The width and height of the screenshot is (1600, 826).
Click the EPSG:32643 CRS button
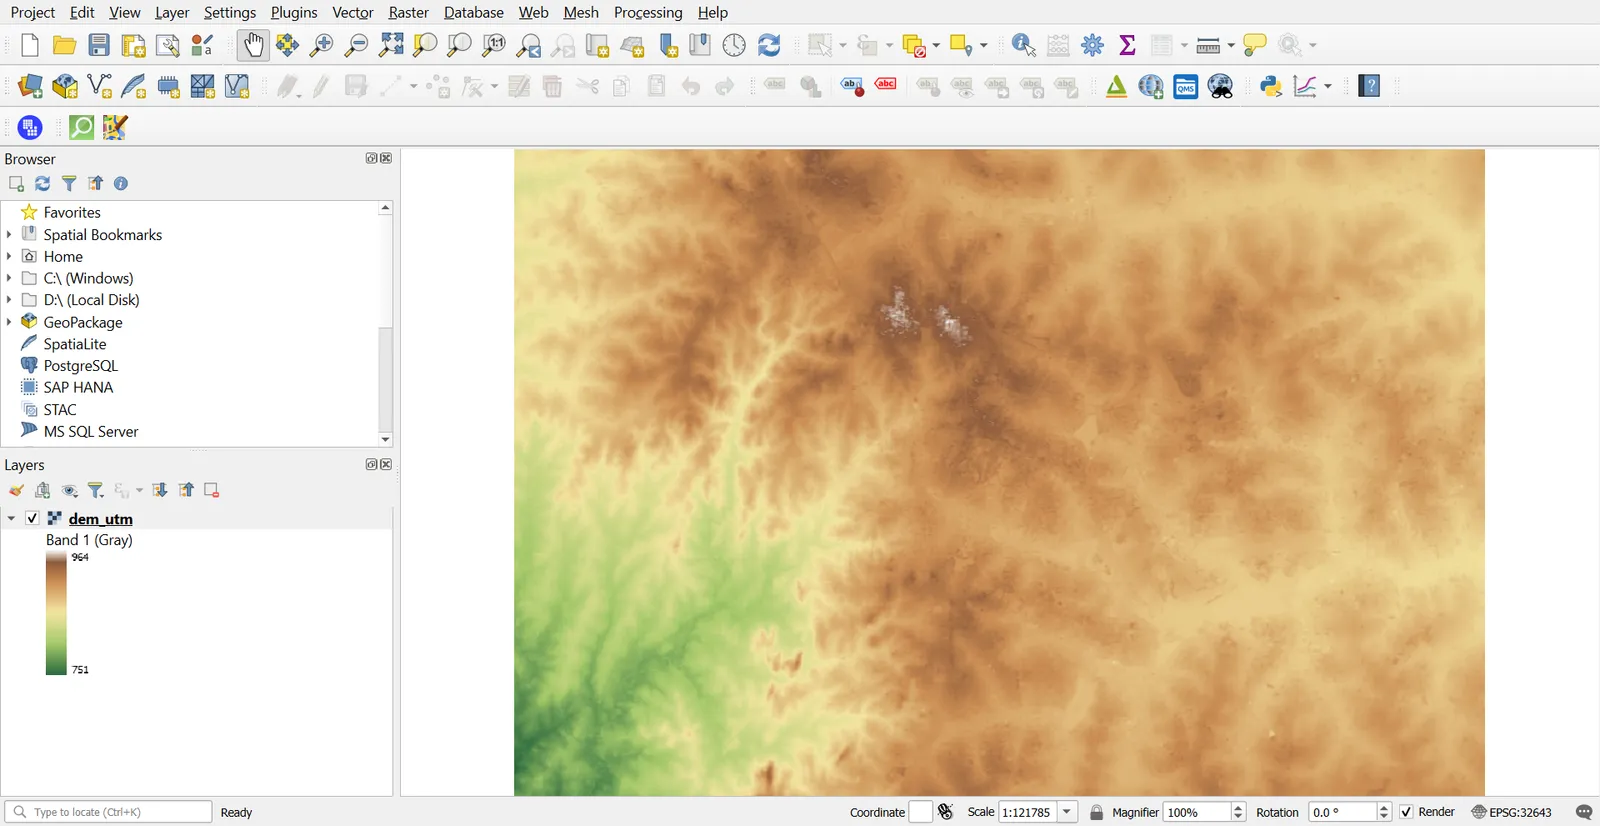tap(1512, 812)
